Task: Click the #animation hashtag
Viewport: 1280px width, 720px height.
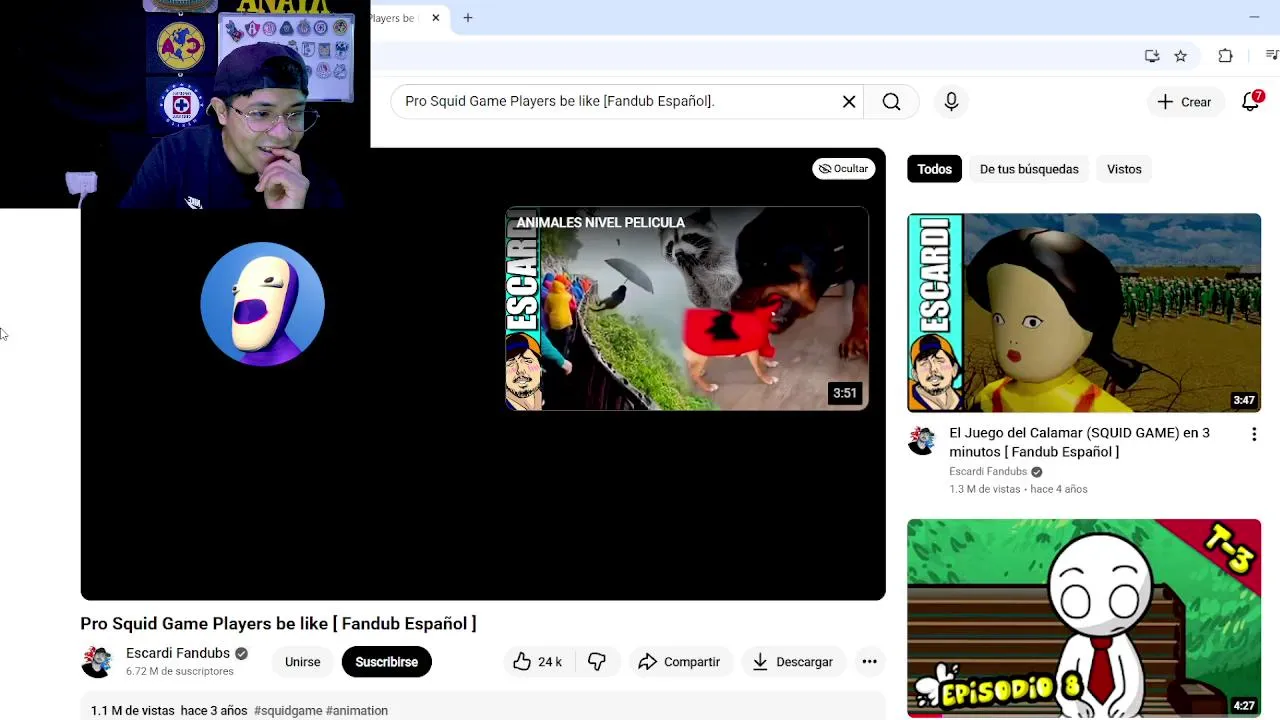Action: pyautogui.click(x=357, y=711)
